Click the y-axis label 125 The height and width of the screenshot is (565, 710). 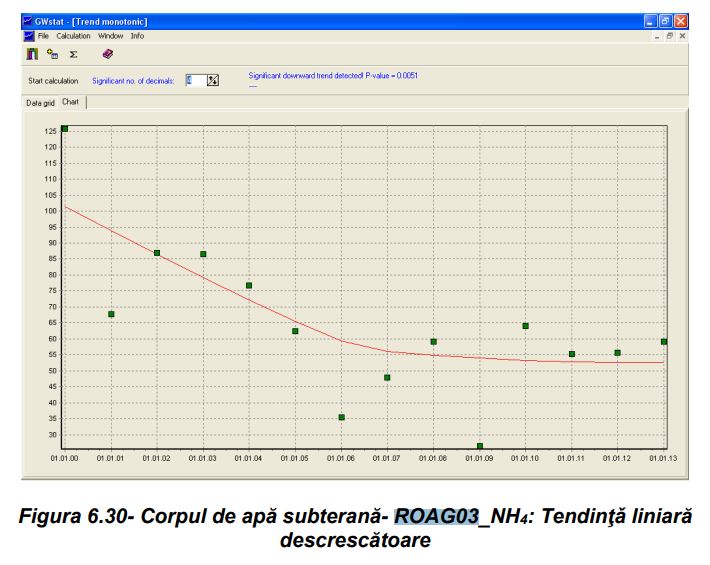(x=51, y=131)
